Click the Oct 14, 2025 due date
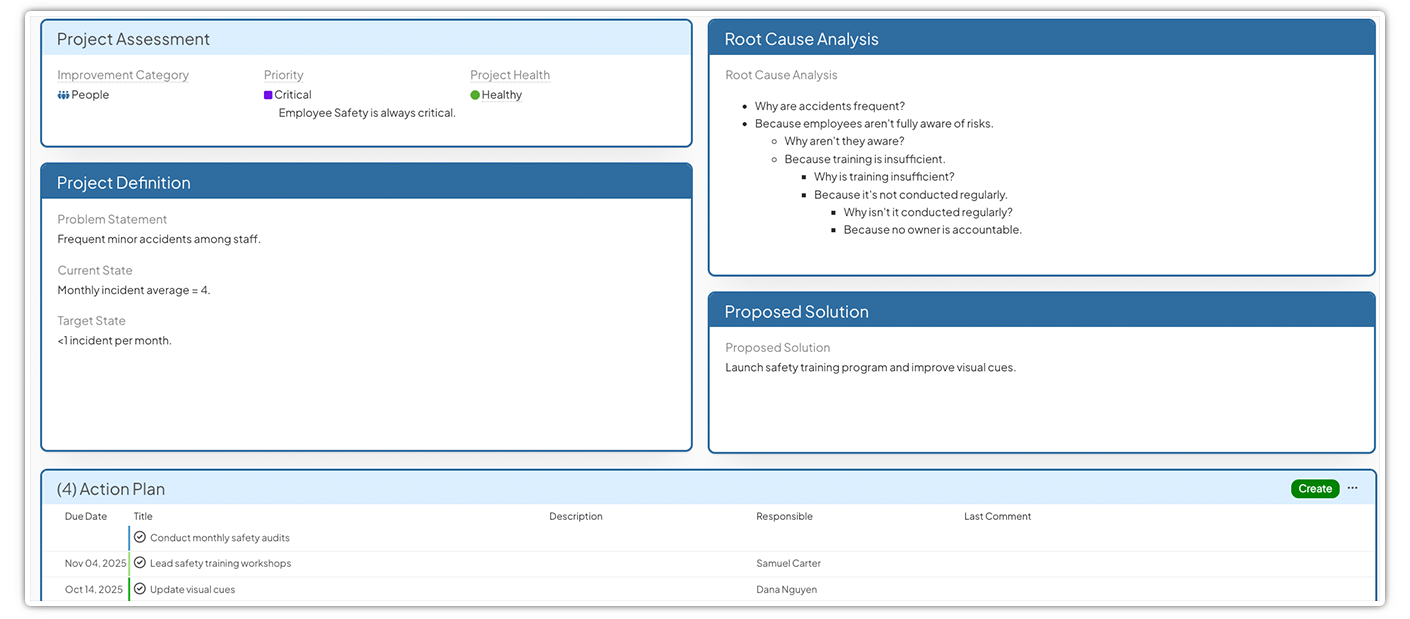This screenshot has width=1410, height=619. pos(94,590)
